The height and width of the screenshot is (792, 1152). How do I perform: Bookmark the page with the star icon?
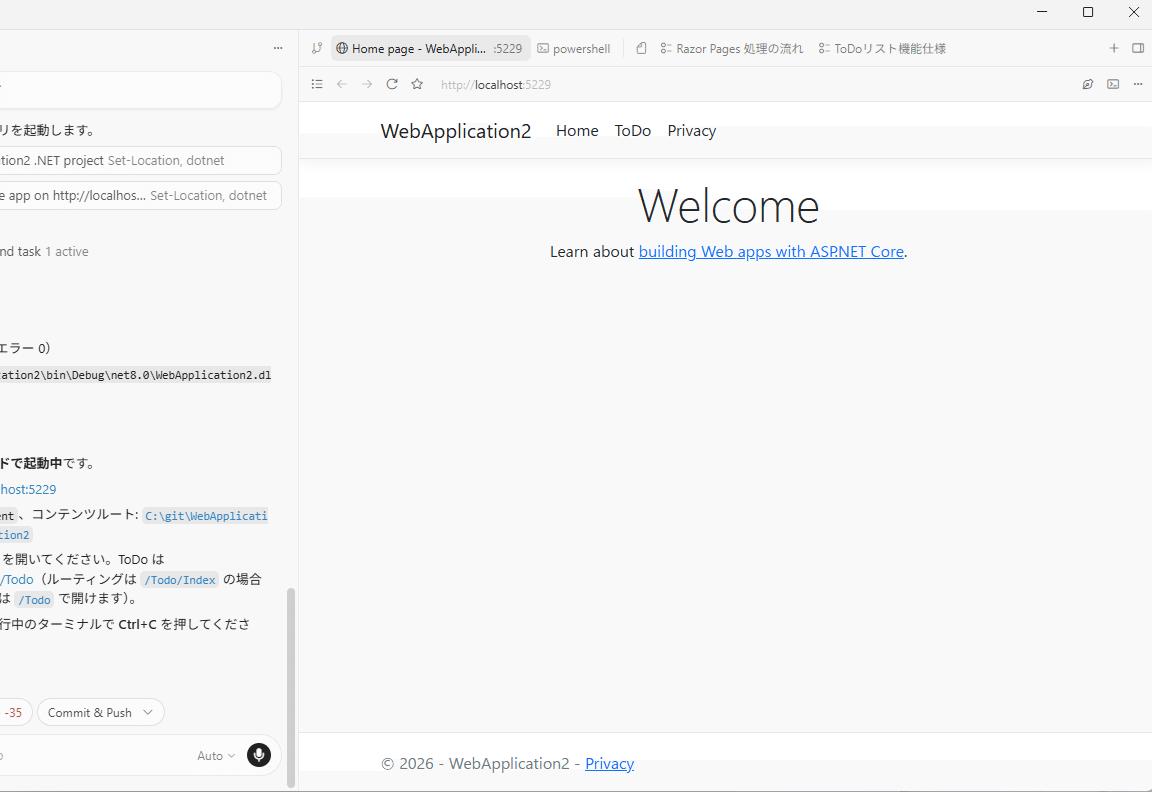(x=417, y=84)
